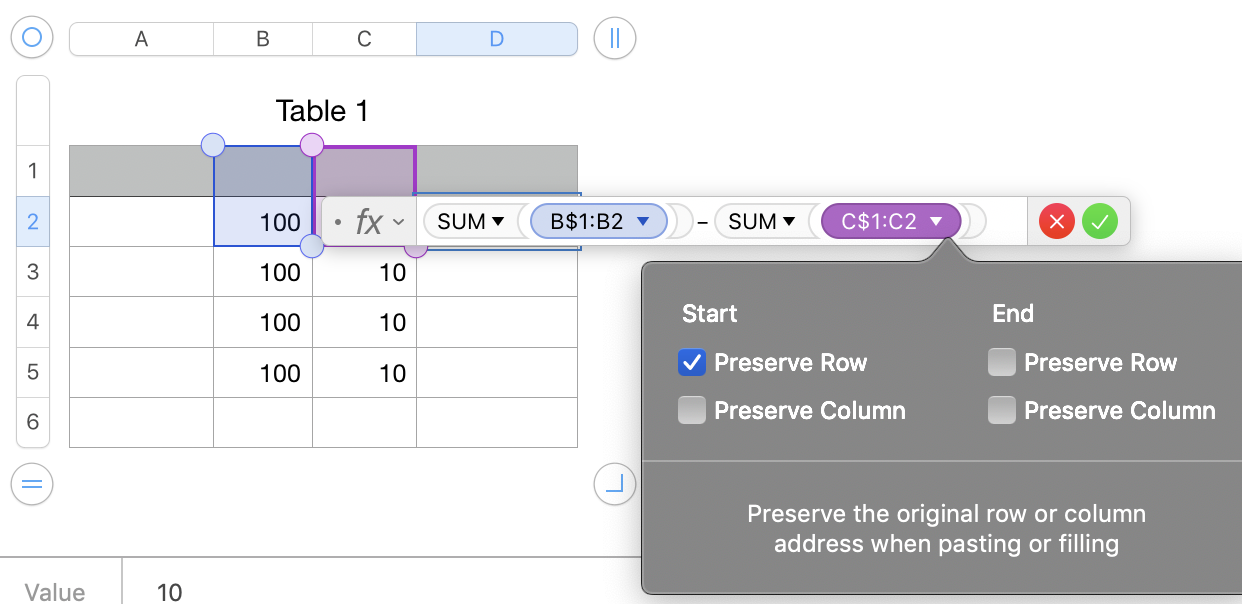Open the C$1:C2 reference dropdown arrow
The width and height of the screenshot is (1242, 604).
(x=937, y=221)
